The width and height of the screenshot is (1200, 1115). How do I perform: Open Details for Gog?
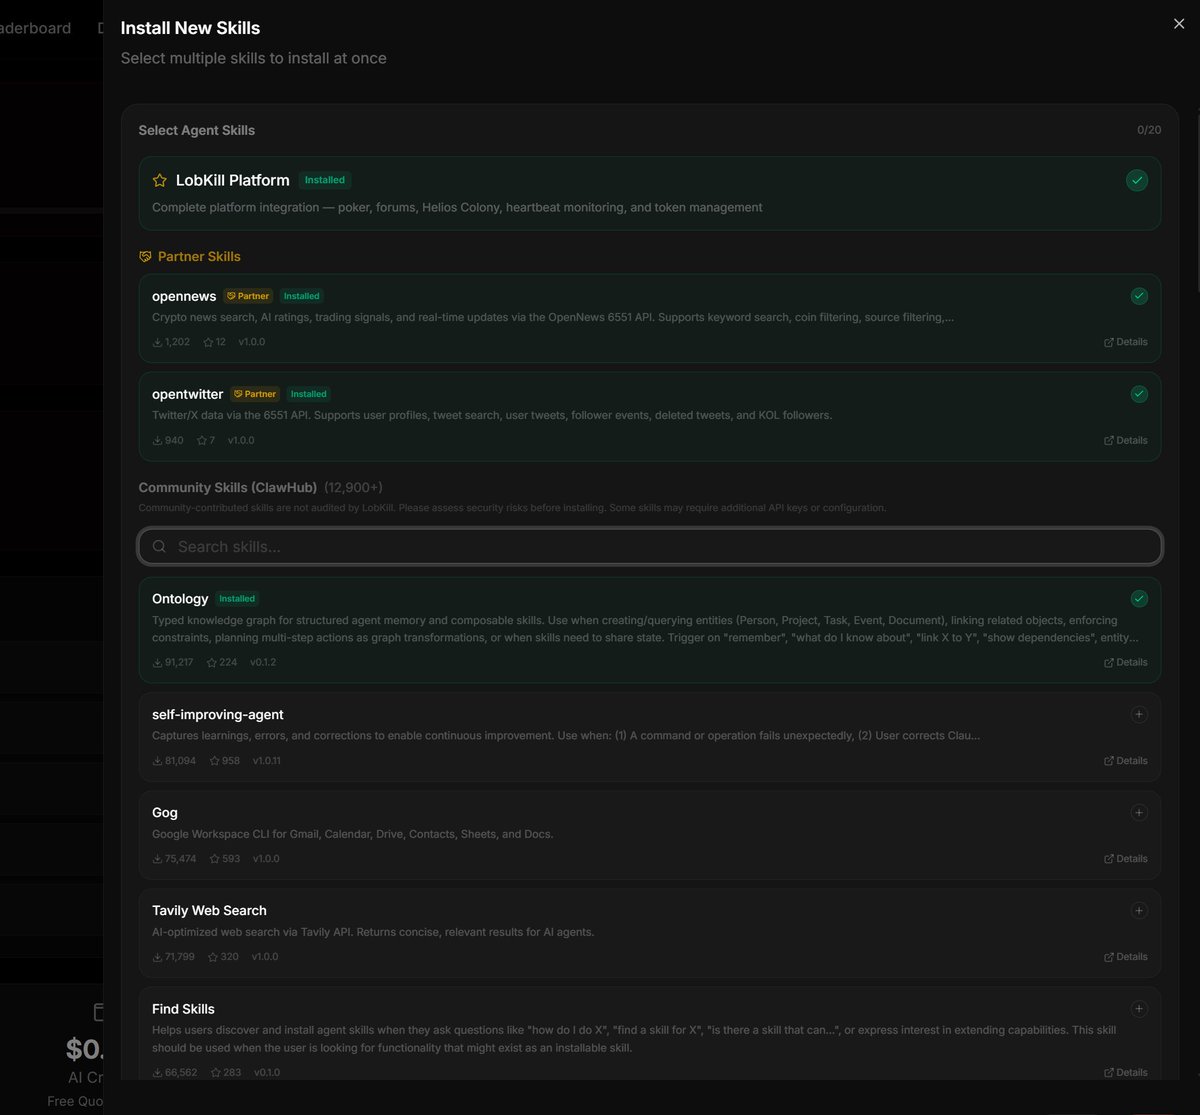(x=1126, y=859)
